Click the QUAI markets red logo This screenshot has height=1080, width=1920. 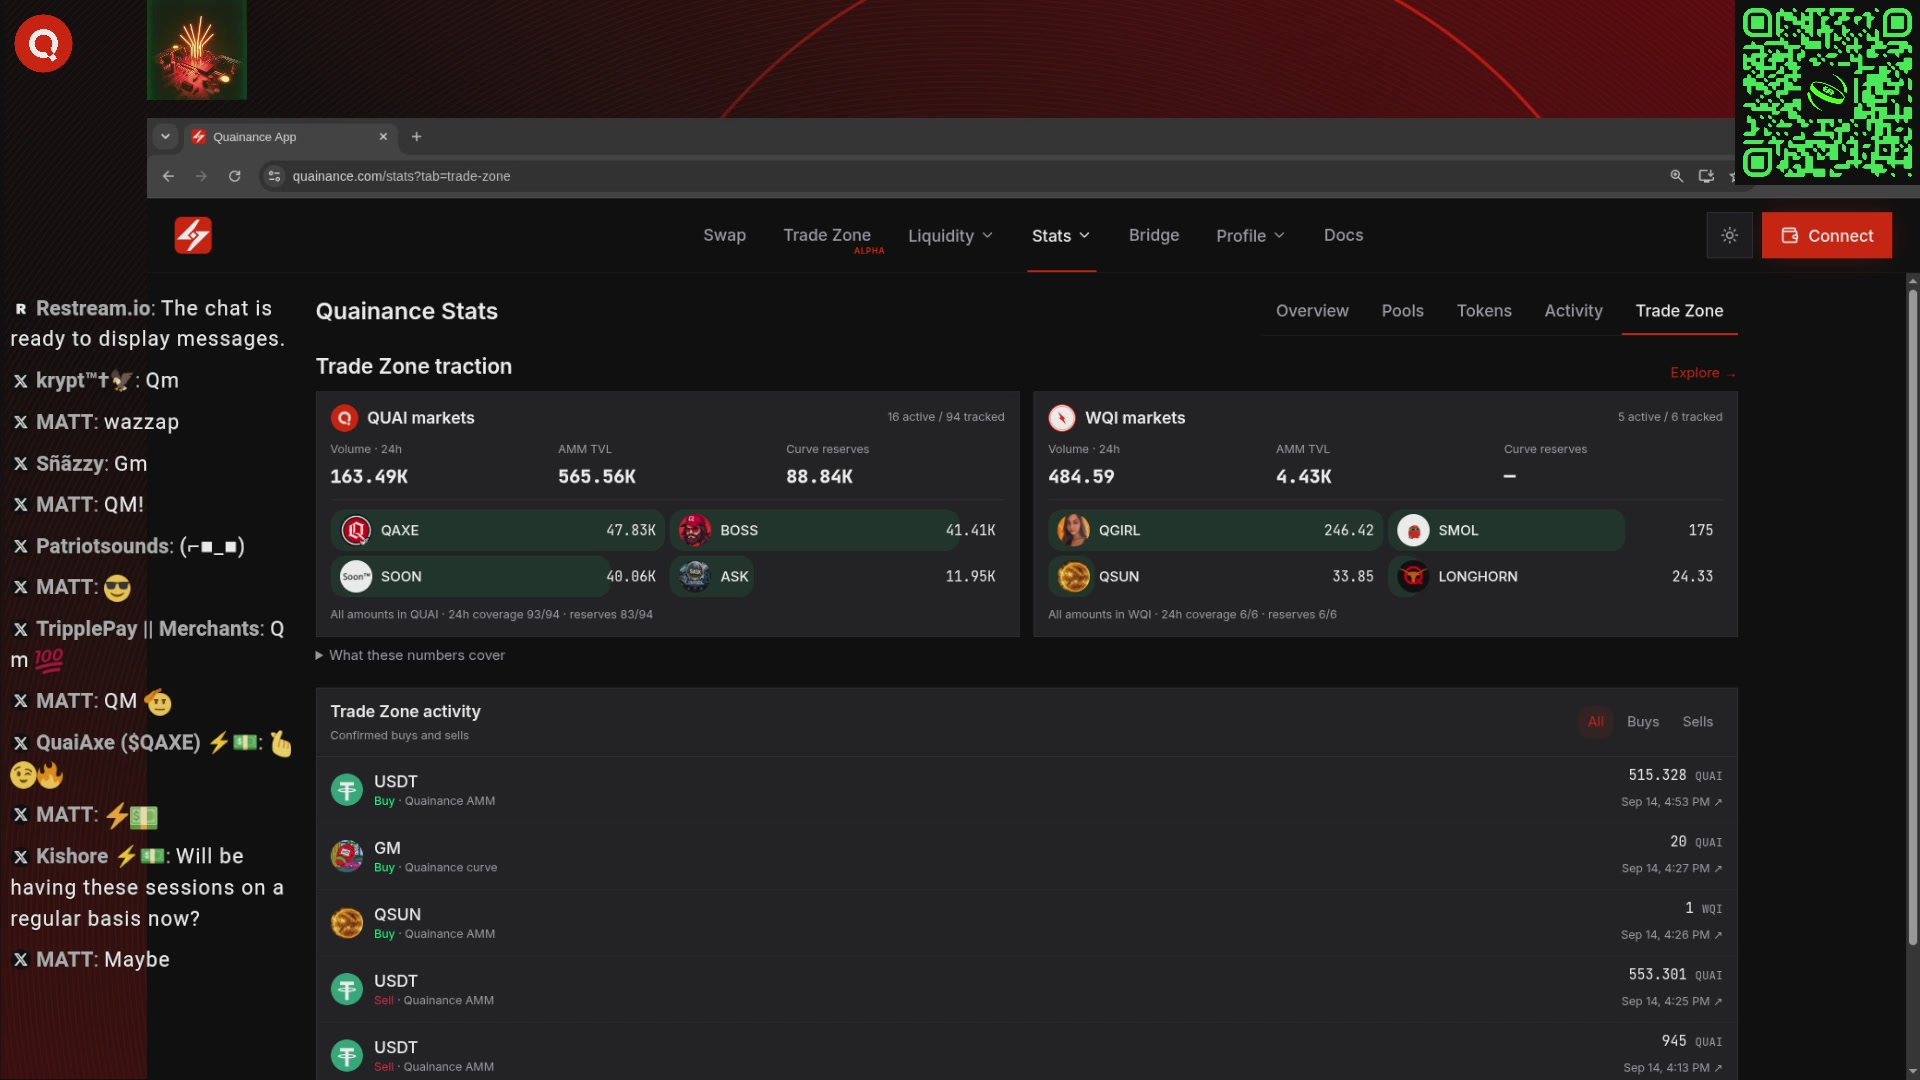(x=344, y=418)
